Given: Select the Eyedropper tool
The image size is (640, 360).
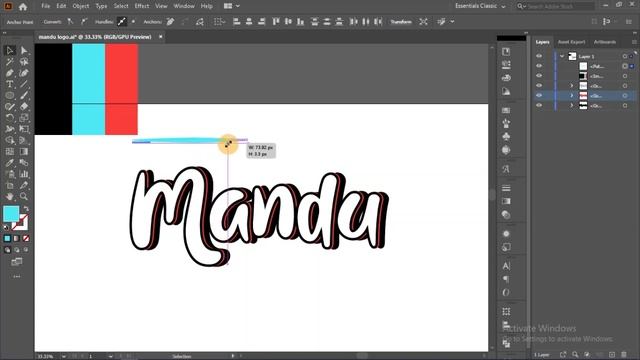Looking at the screenshot, I should click(x=10, y=163).
